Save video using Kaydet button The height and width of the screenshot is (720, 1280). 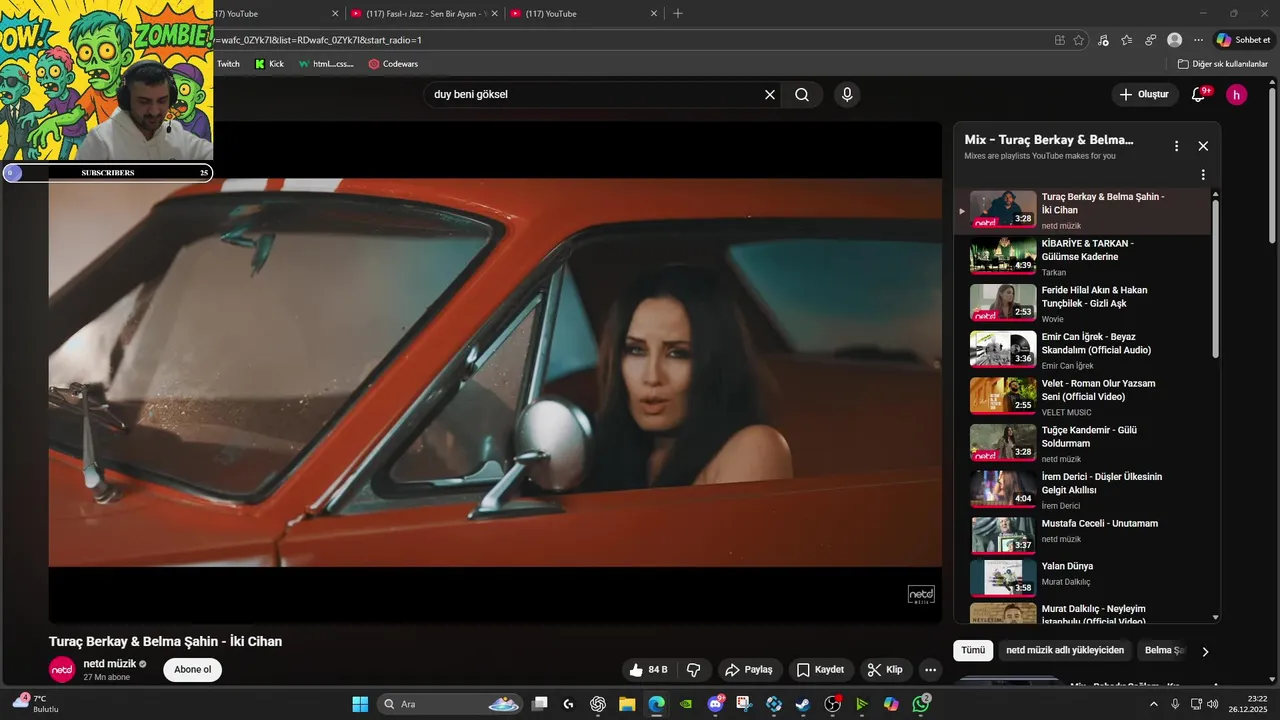(x=819, y=670)
